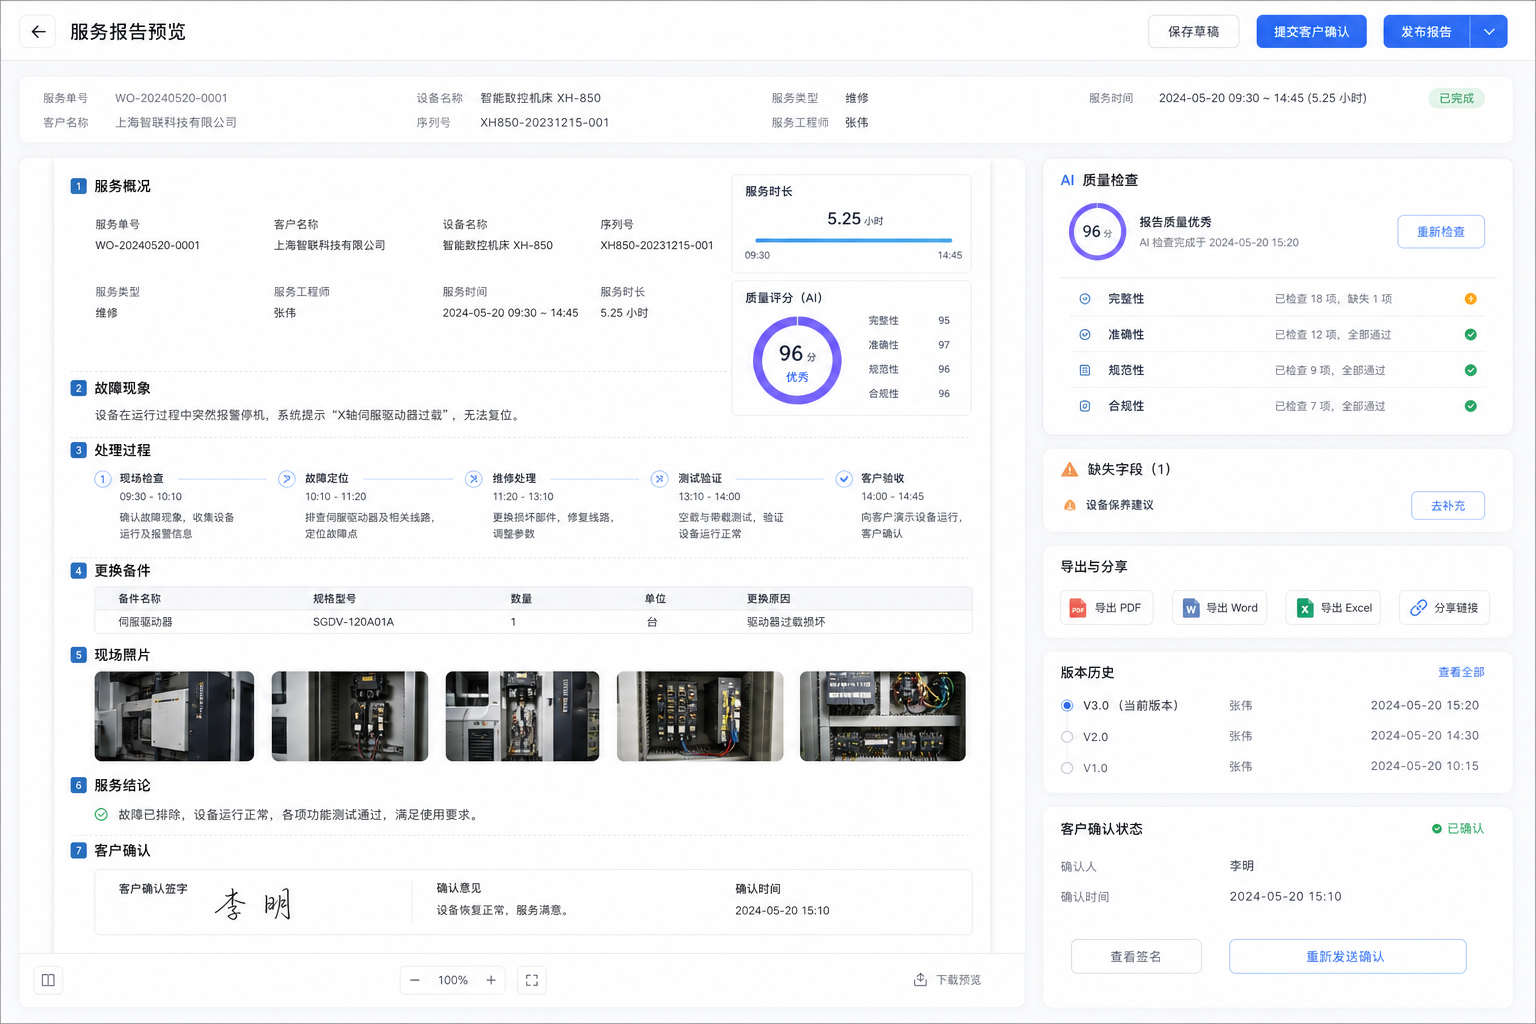Click the green check beside 服务结论 text
This screenshot has height=1024, width=1536.
[x=101, y=815]
